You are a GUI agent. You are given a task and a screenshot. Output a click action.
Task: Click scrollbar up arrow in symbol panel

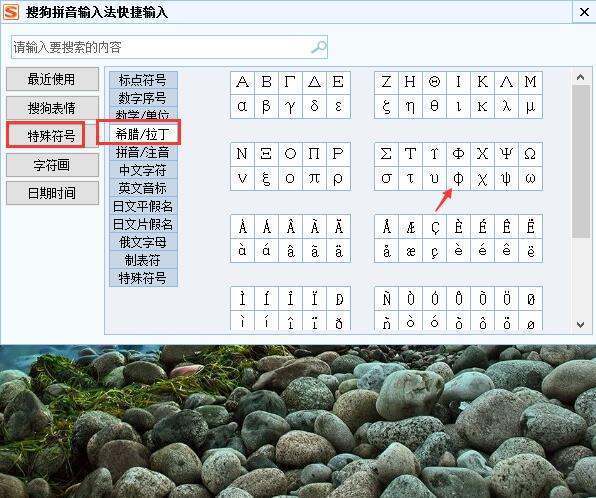[x=580, y=78]
